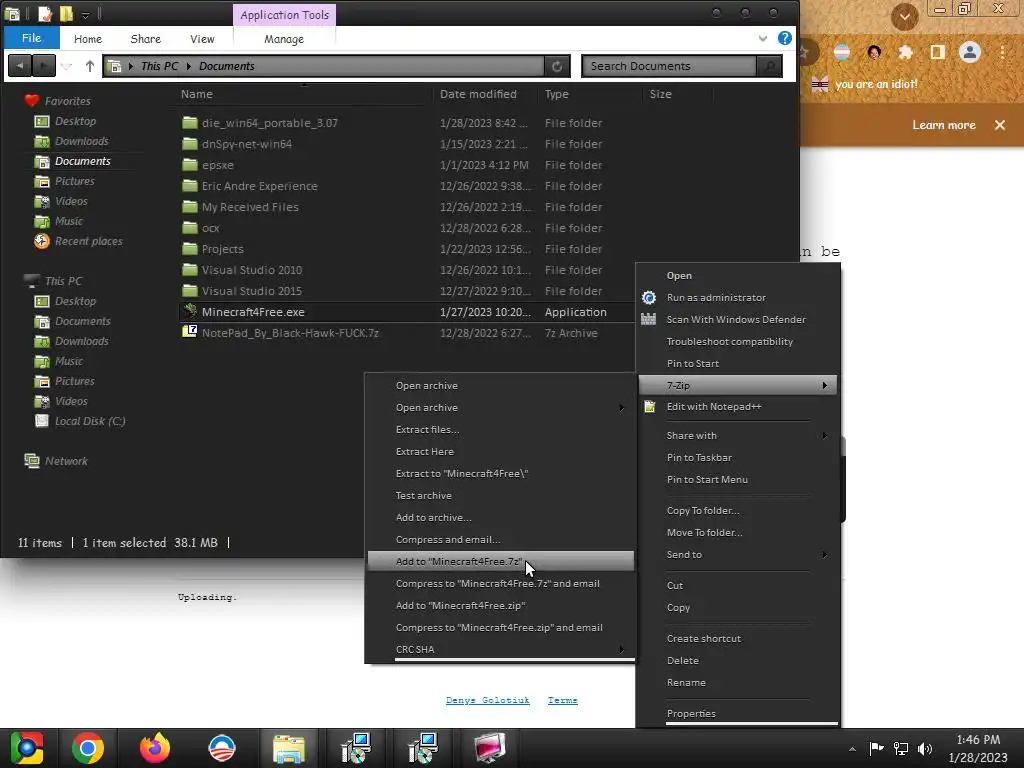The width and height of the screenshot is (1024, 768).
Task: Click the Search Documents field
Action: 670,66
